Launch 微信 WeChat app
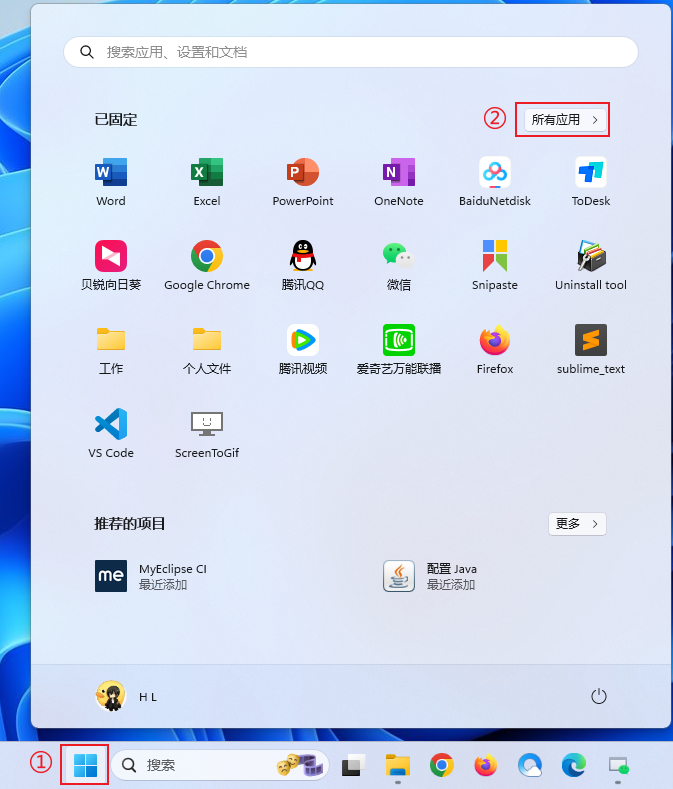This screenshot has height=789, width=673. point(399,266)
